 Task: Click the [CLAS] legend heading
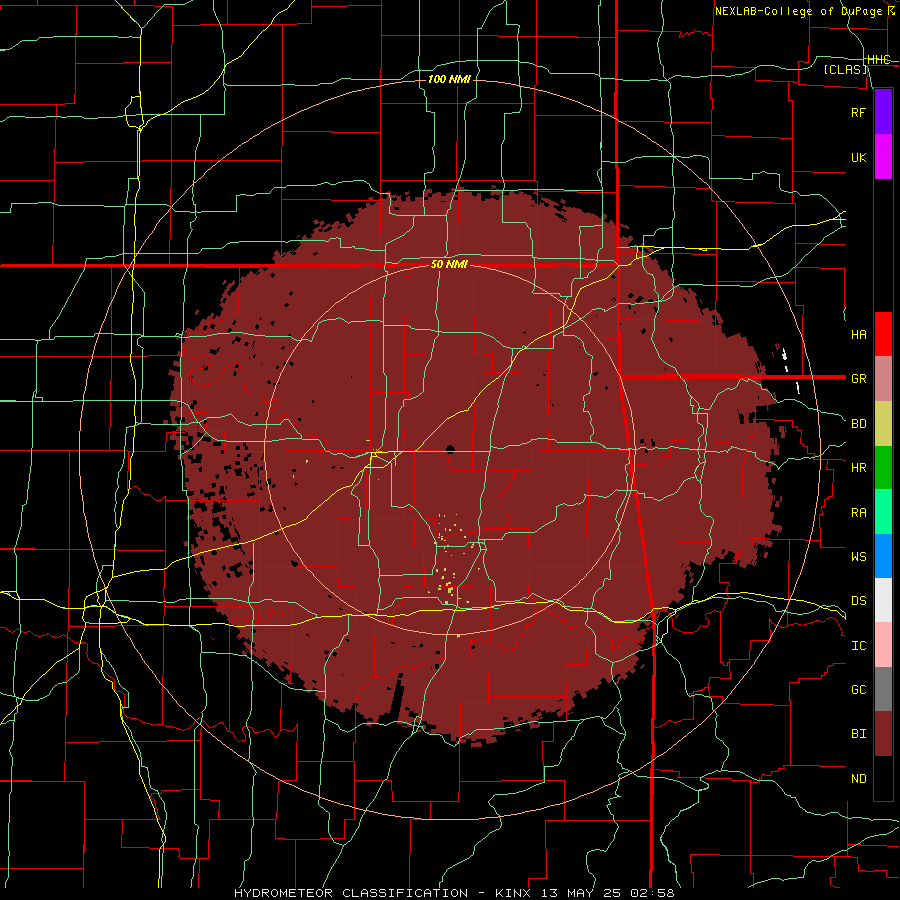pyautogui.click(x=845, y=69)
